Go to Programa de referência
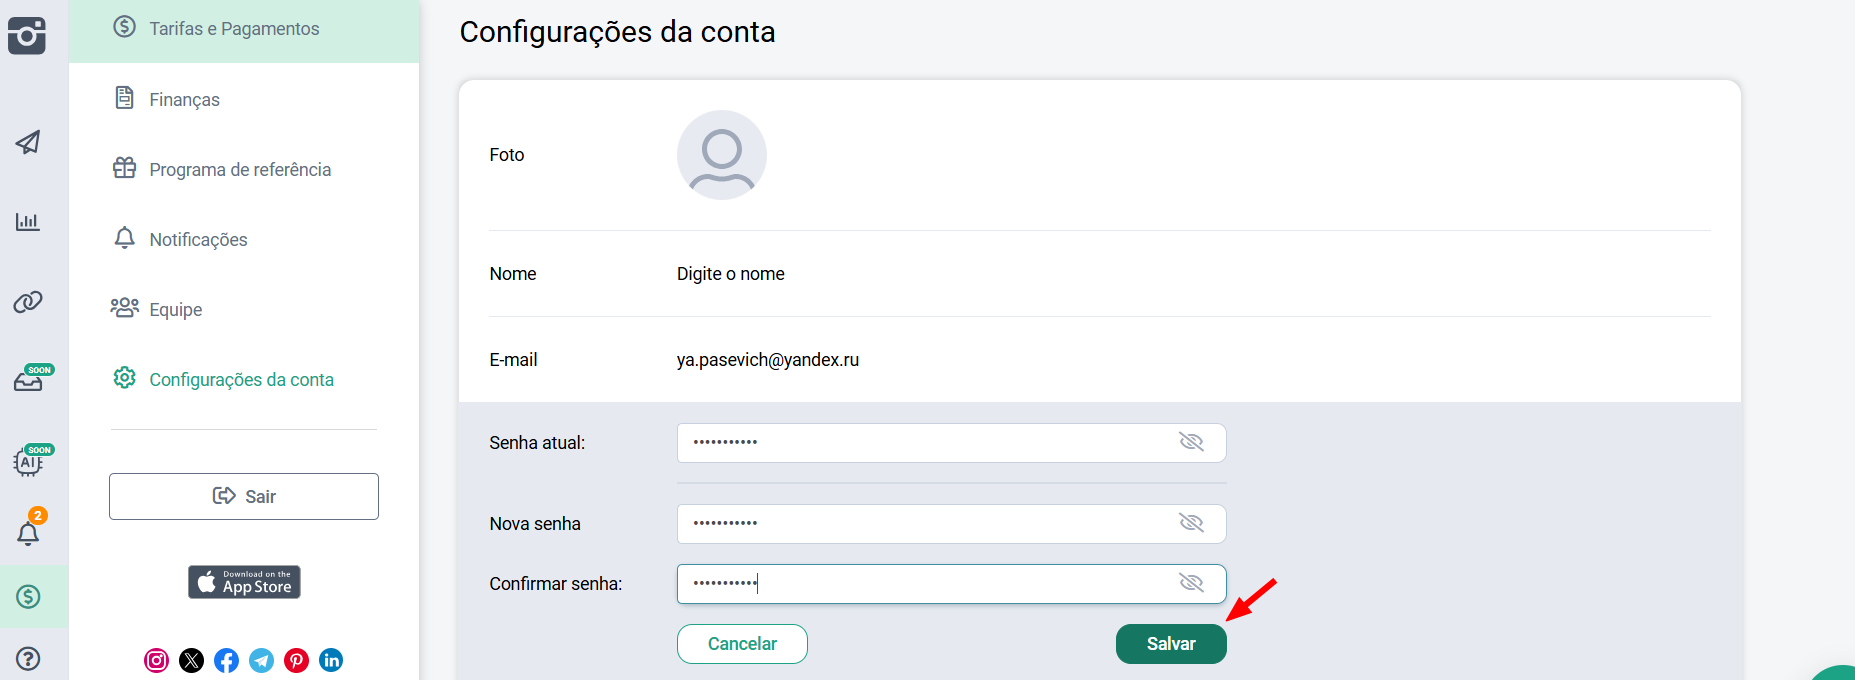This screenshot has height=680, width=1855. [x=240, y=169]
